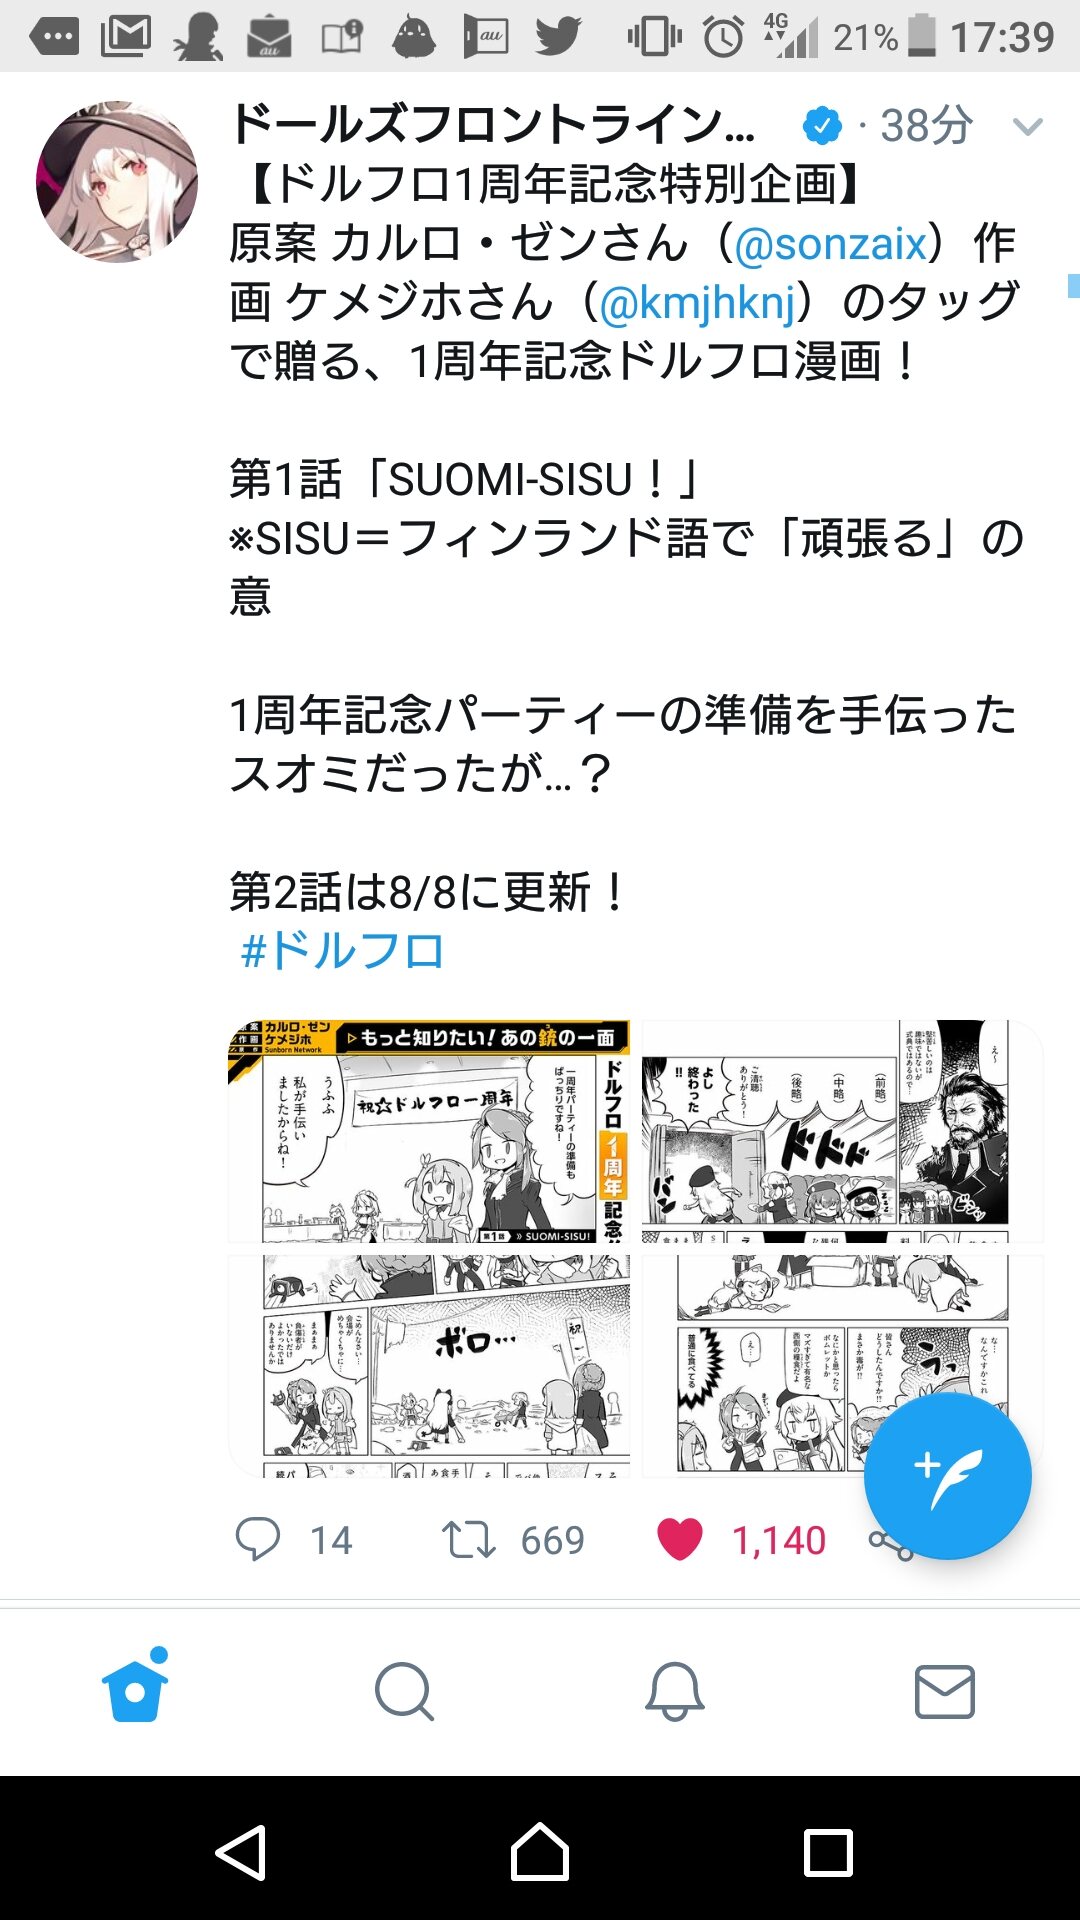1080x1920 pixels.
Task: Tap the compose tweet floating button
Action: click(947, 1476)
